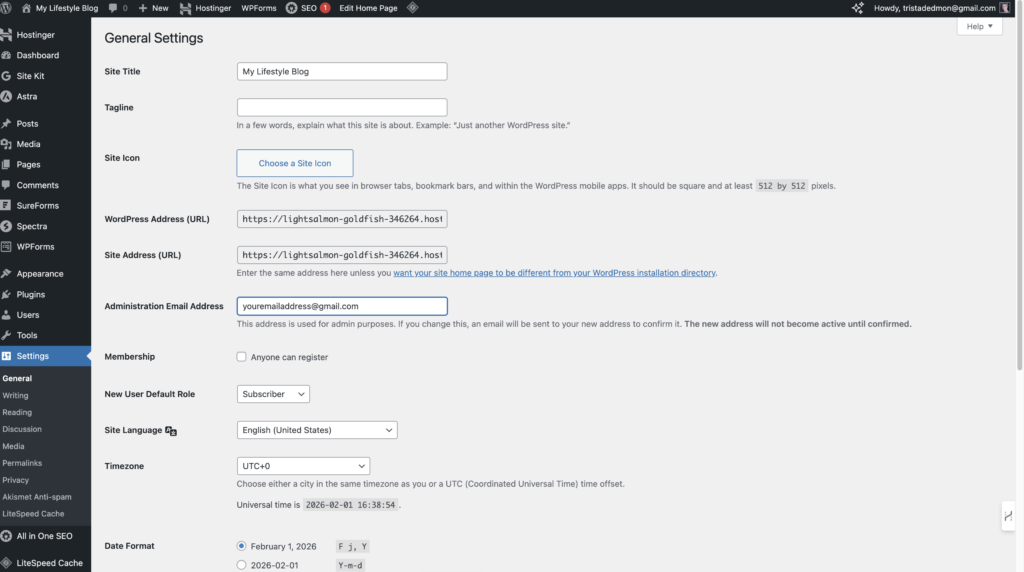Choose the 2026-02-01 date format option
This screenshot has height=572, width=1024.
pyautogui.click(x=242, y=565)
